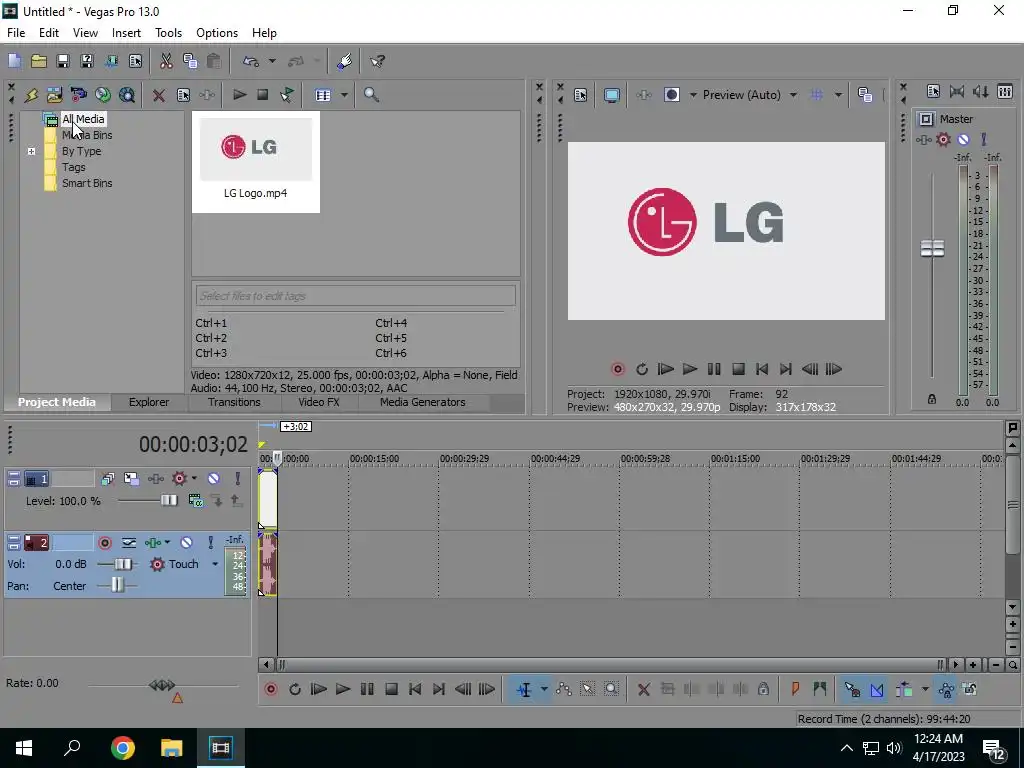The width and height of the screenshot is (1024, 768).
Task: Open Touch automation mode dropdown on track 2
Action: point(215,564)
